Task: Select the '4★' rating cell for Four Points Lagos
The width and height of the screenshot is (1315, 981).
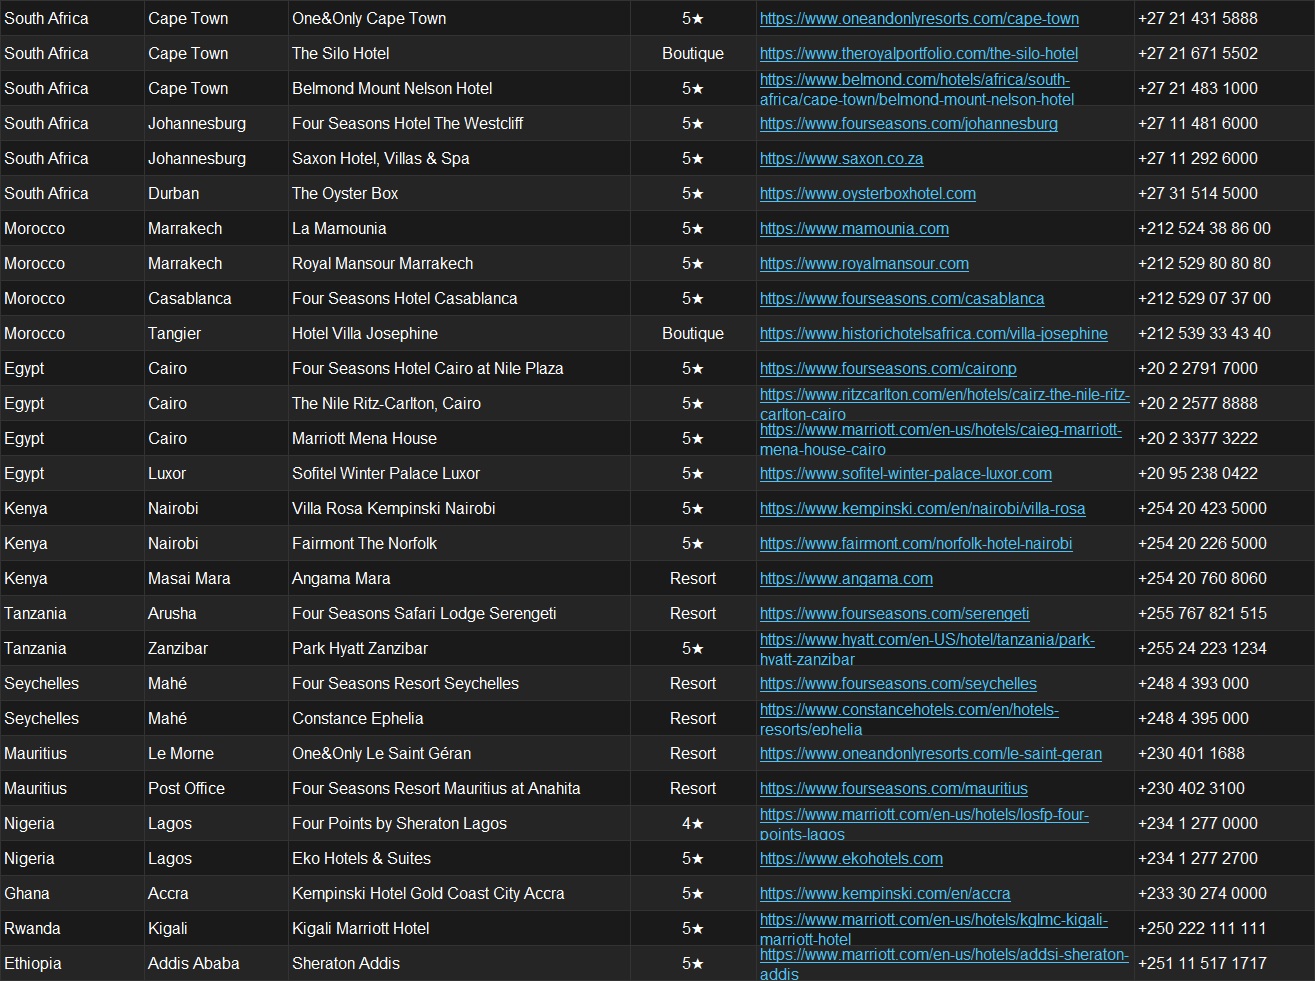Action: click(x=693, y=823)
